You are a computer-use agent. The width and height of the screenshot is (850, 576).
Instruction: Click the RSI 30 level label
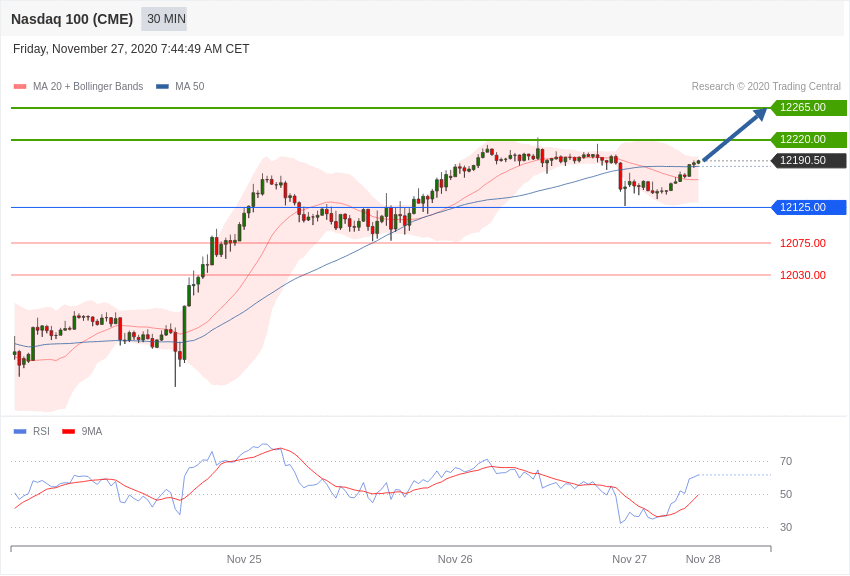786,527
